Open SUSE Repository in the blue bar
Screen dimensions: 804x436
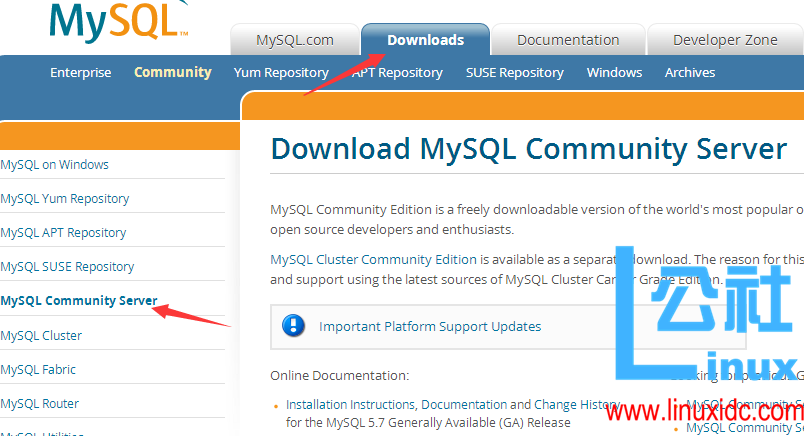[515, 73]
